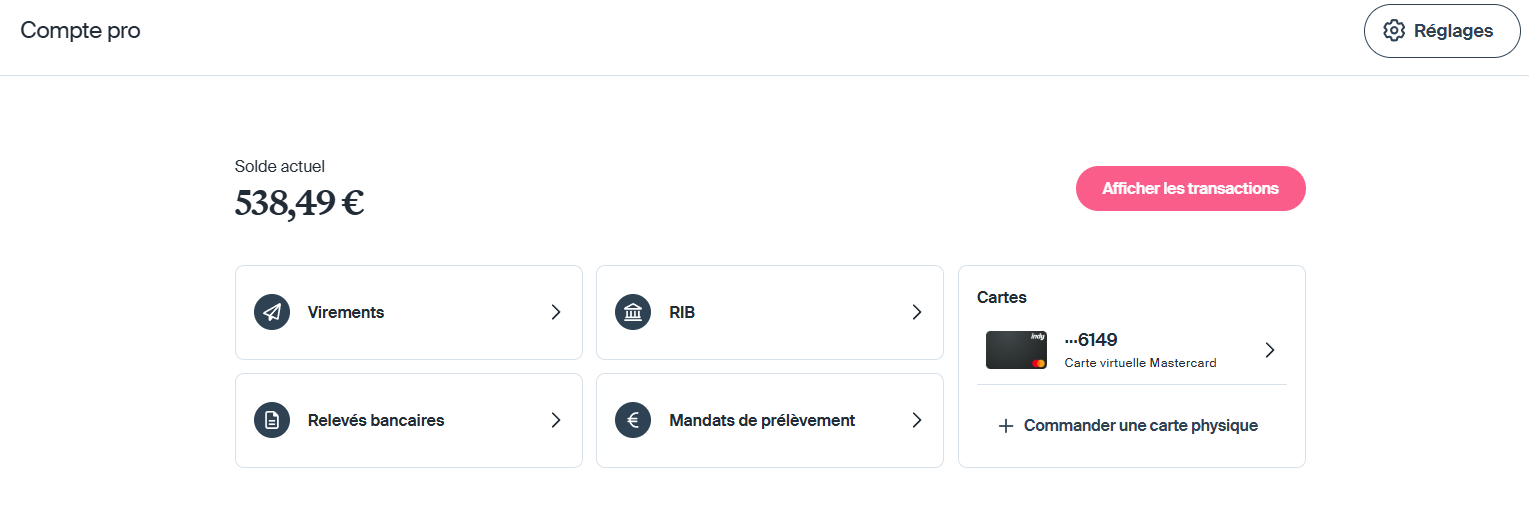The height and width of the screenshot is (522, 1529).
Task: Open RIB details via the chevron
Action: click(x=917, y=312)
